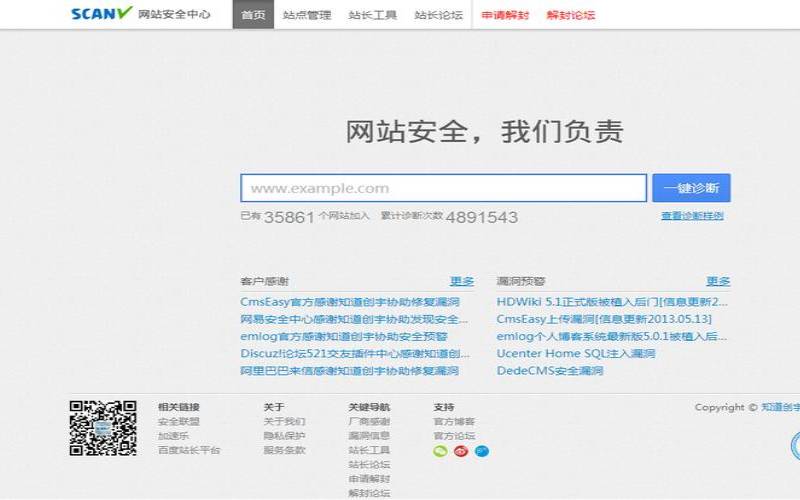Click the 客户感谢 section heading
This screenshot has height=500, width=800.
(264, 281)
